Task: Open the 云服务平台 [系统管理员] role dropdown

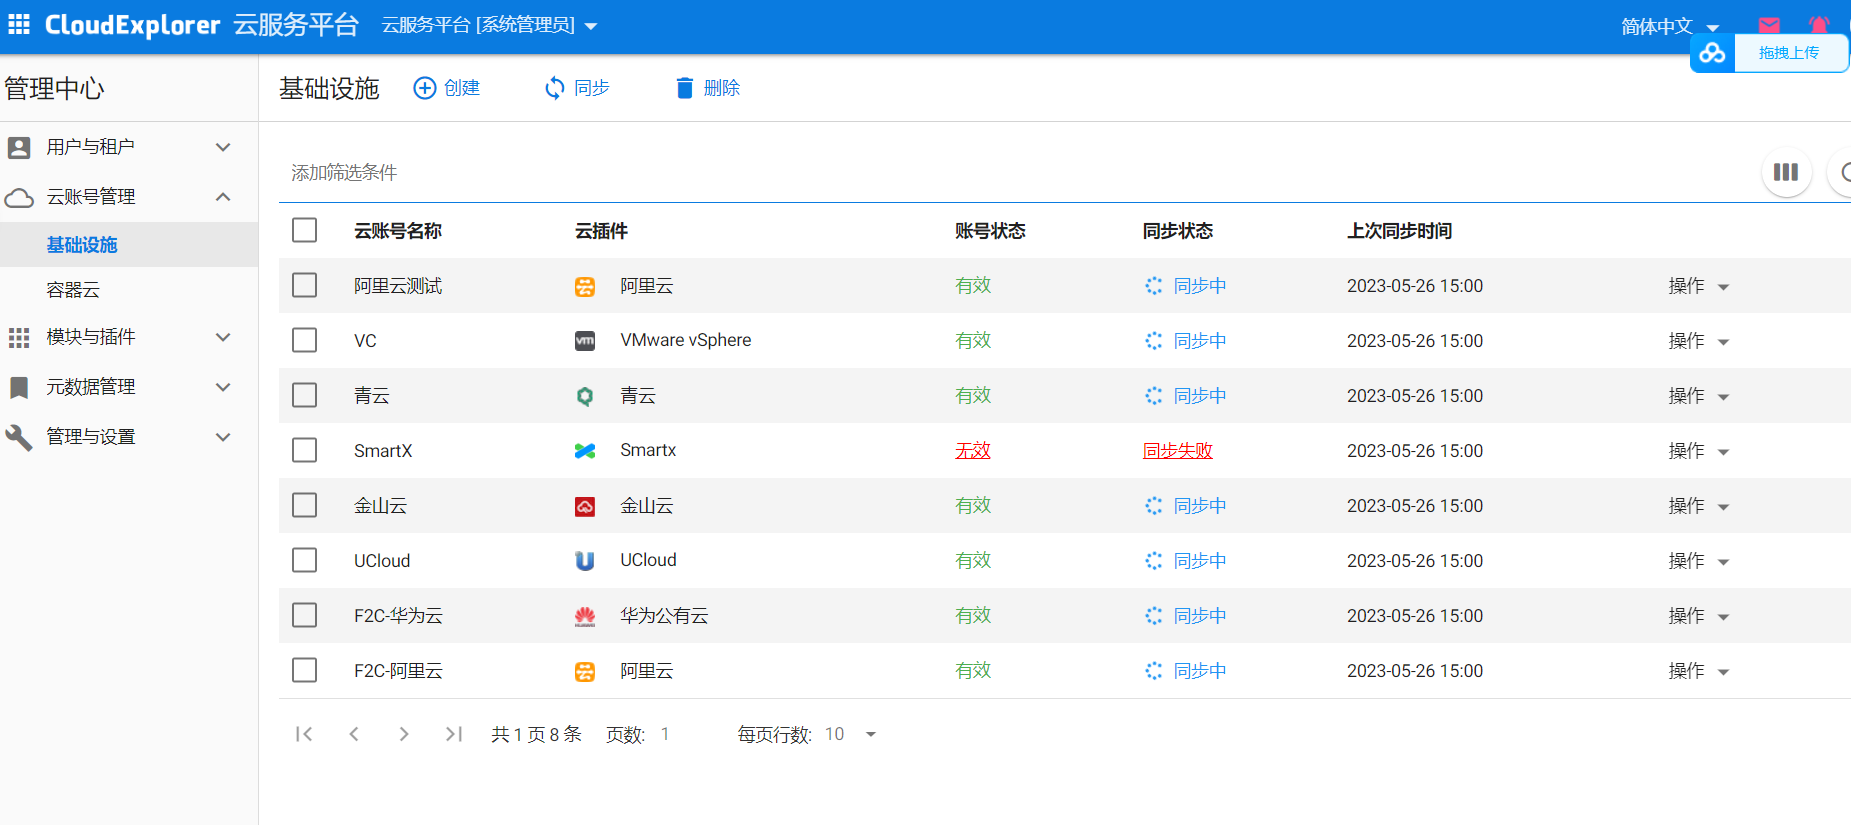Action: (x=489, y=25)
